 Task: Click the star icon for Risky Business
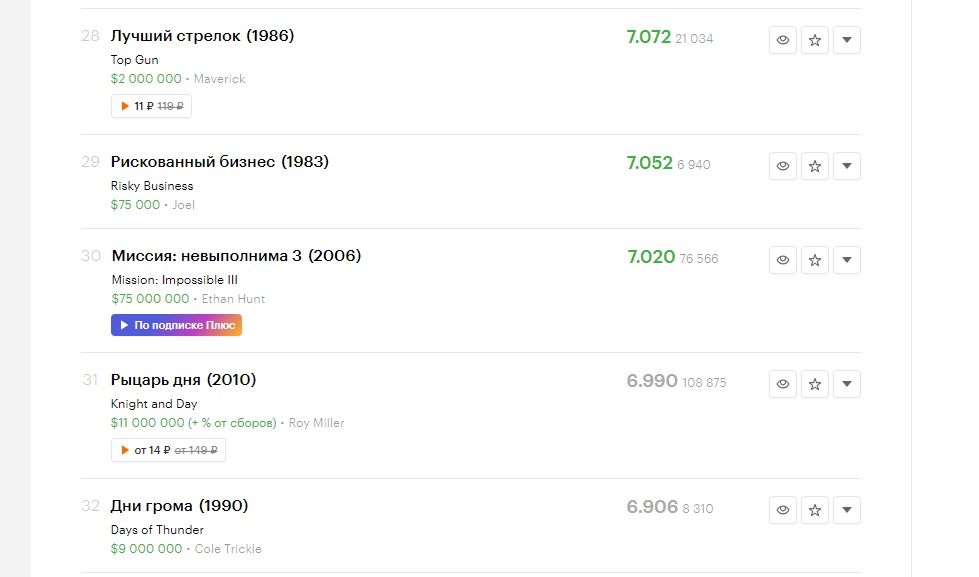pyautogui.click(x=815, y=166)
